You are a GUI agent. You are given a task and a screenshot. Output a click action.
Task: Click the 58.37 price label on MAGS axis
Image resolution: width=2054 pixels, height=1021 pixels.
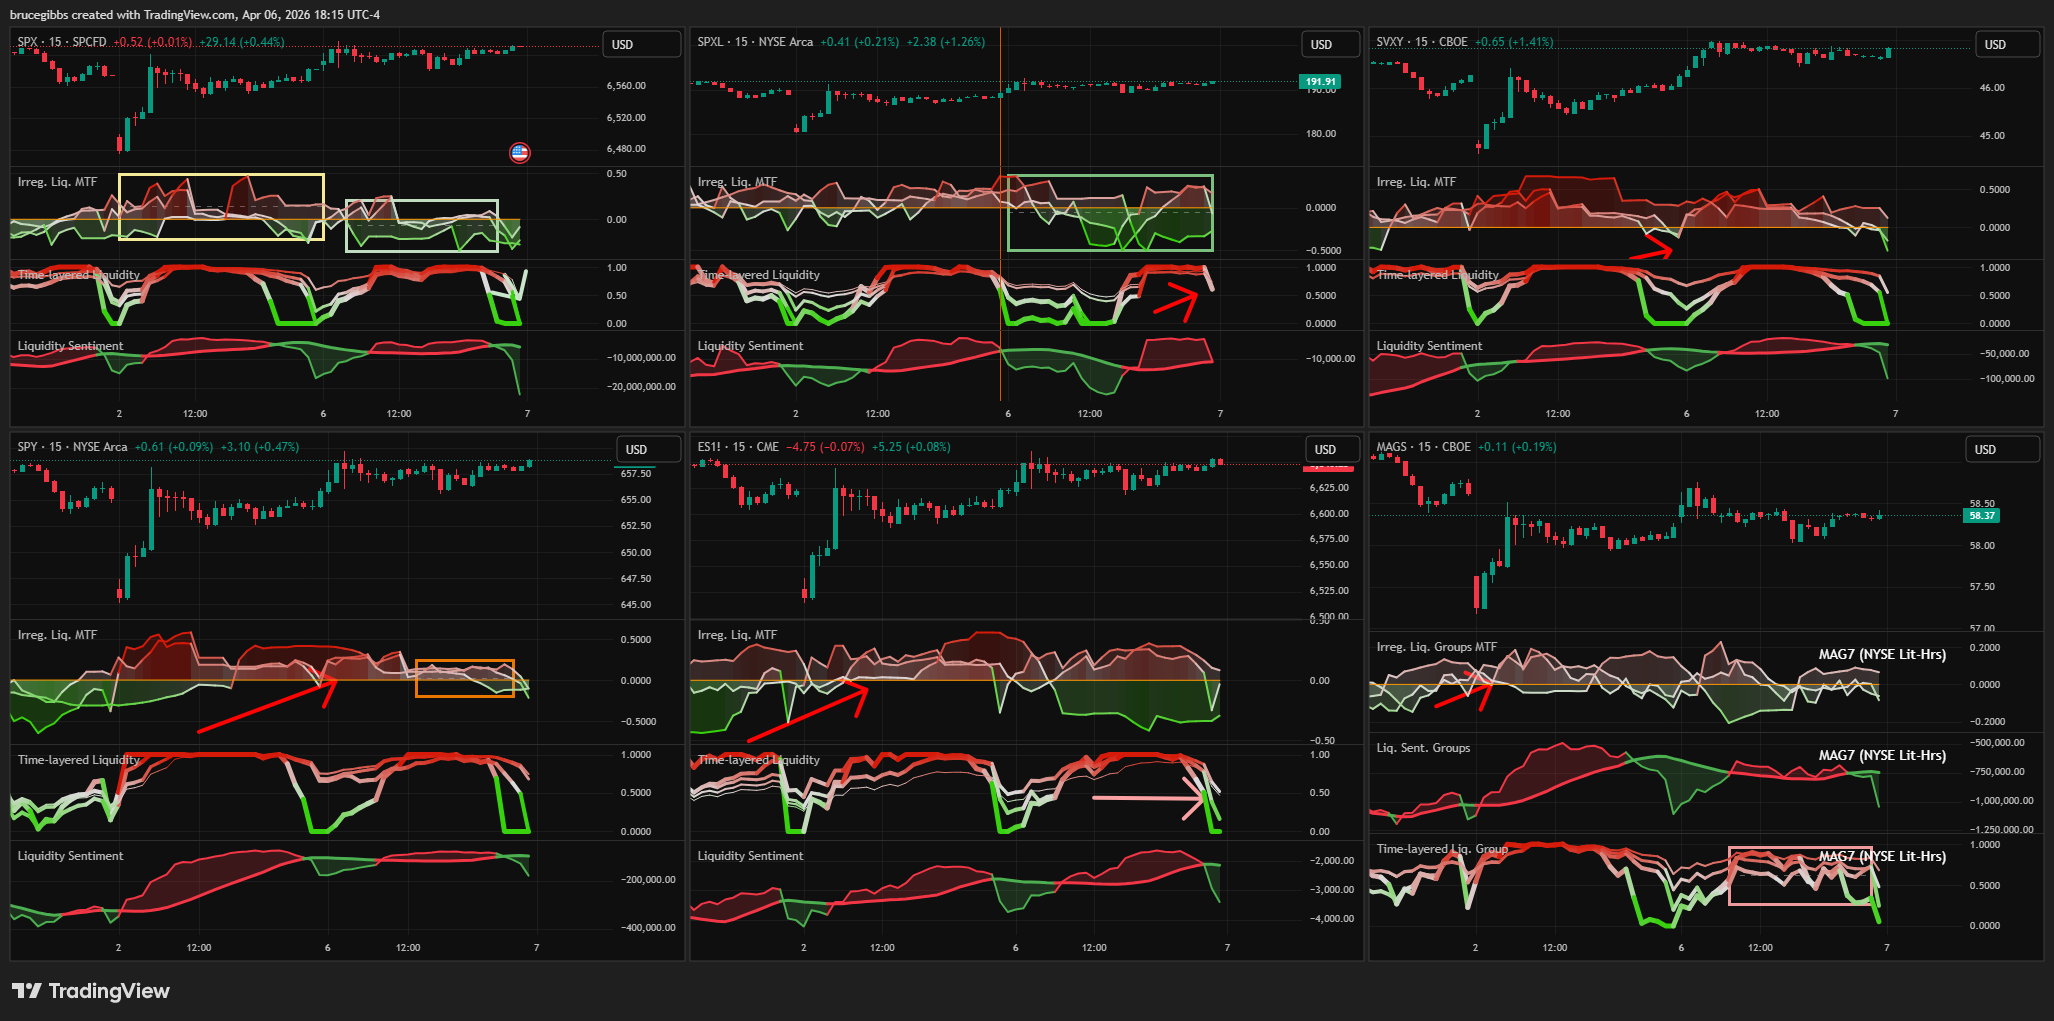pyautogui.click(x=1981, y=516)
